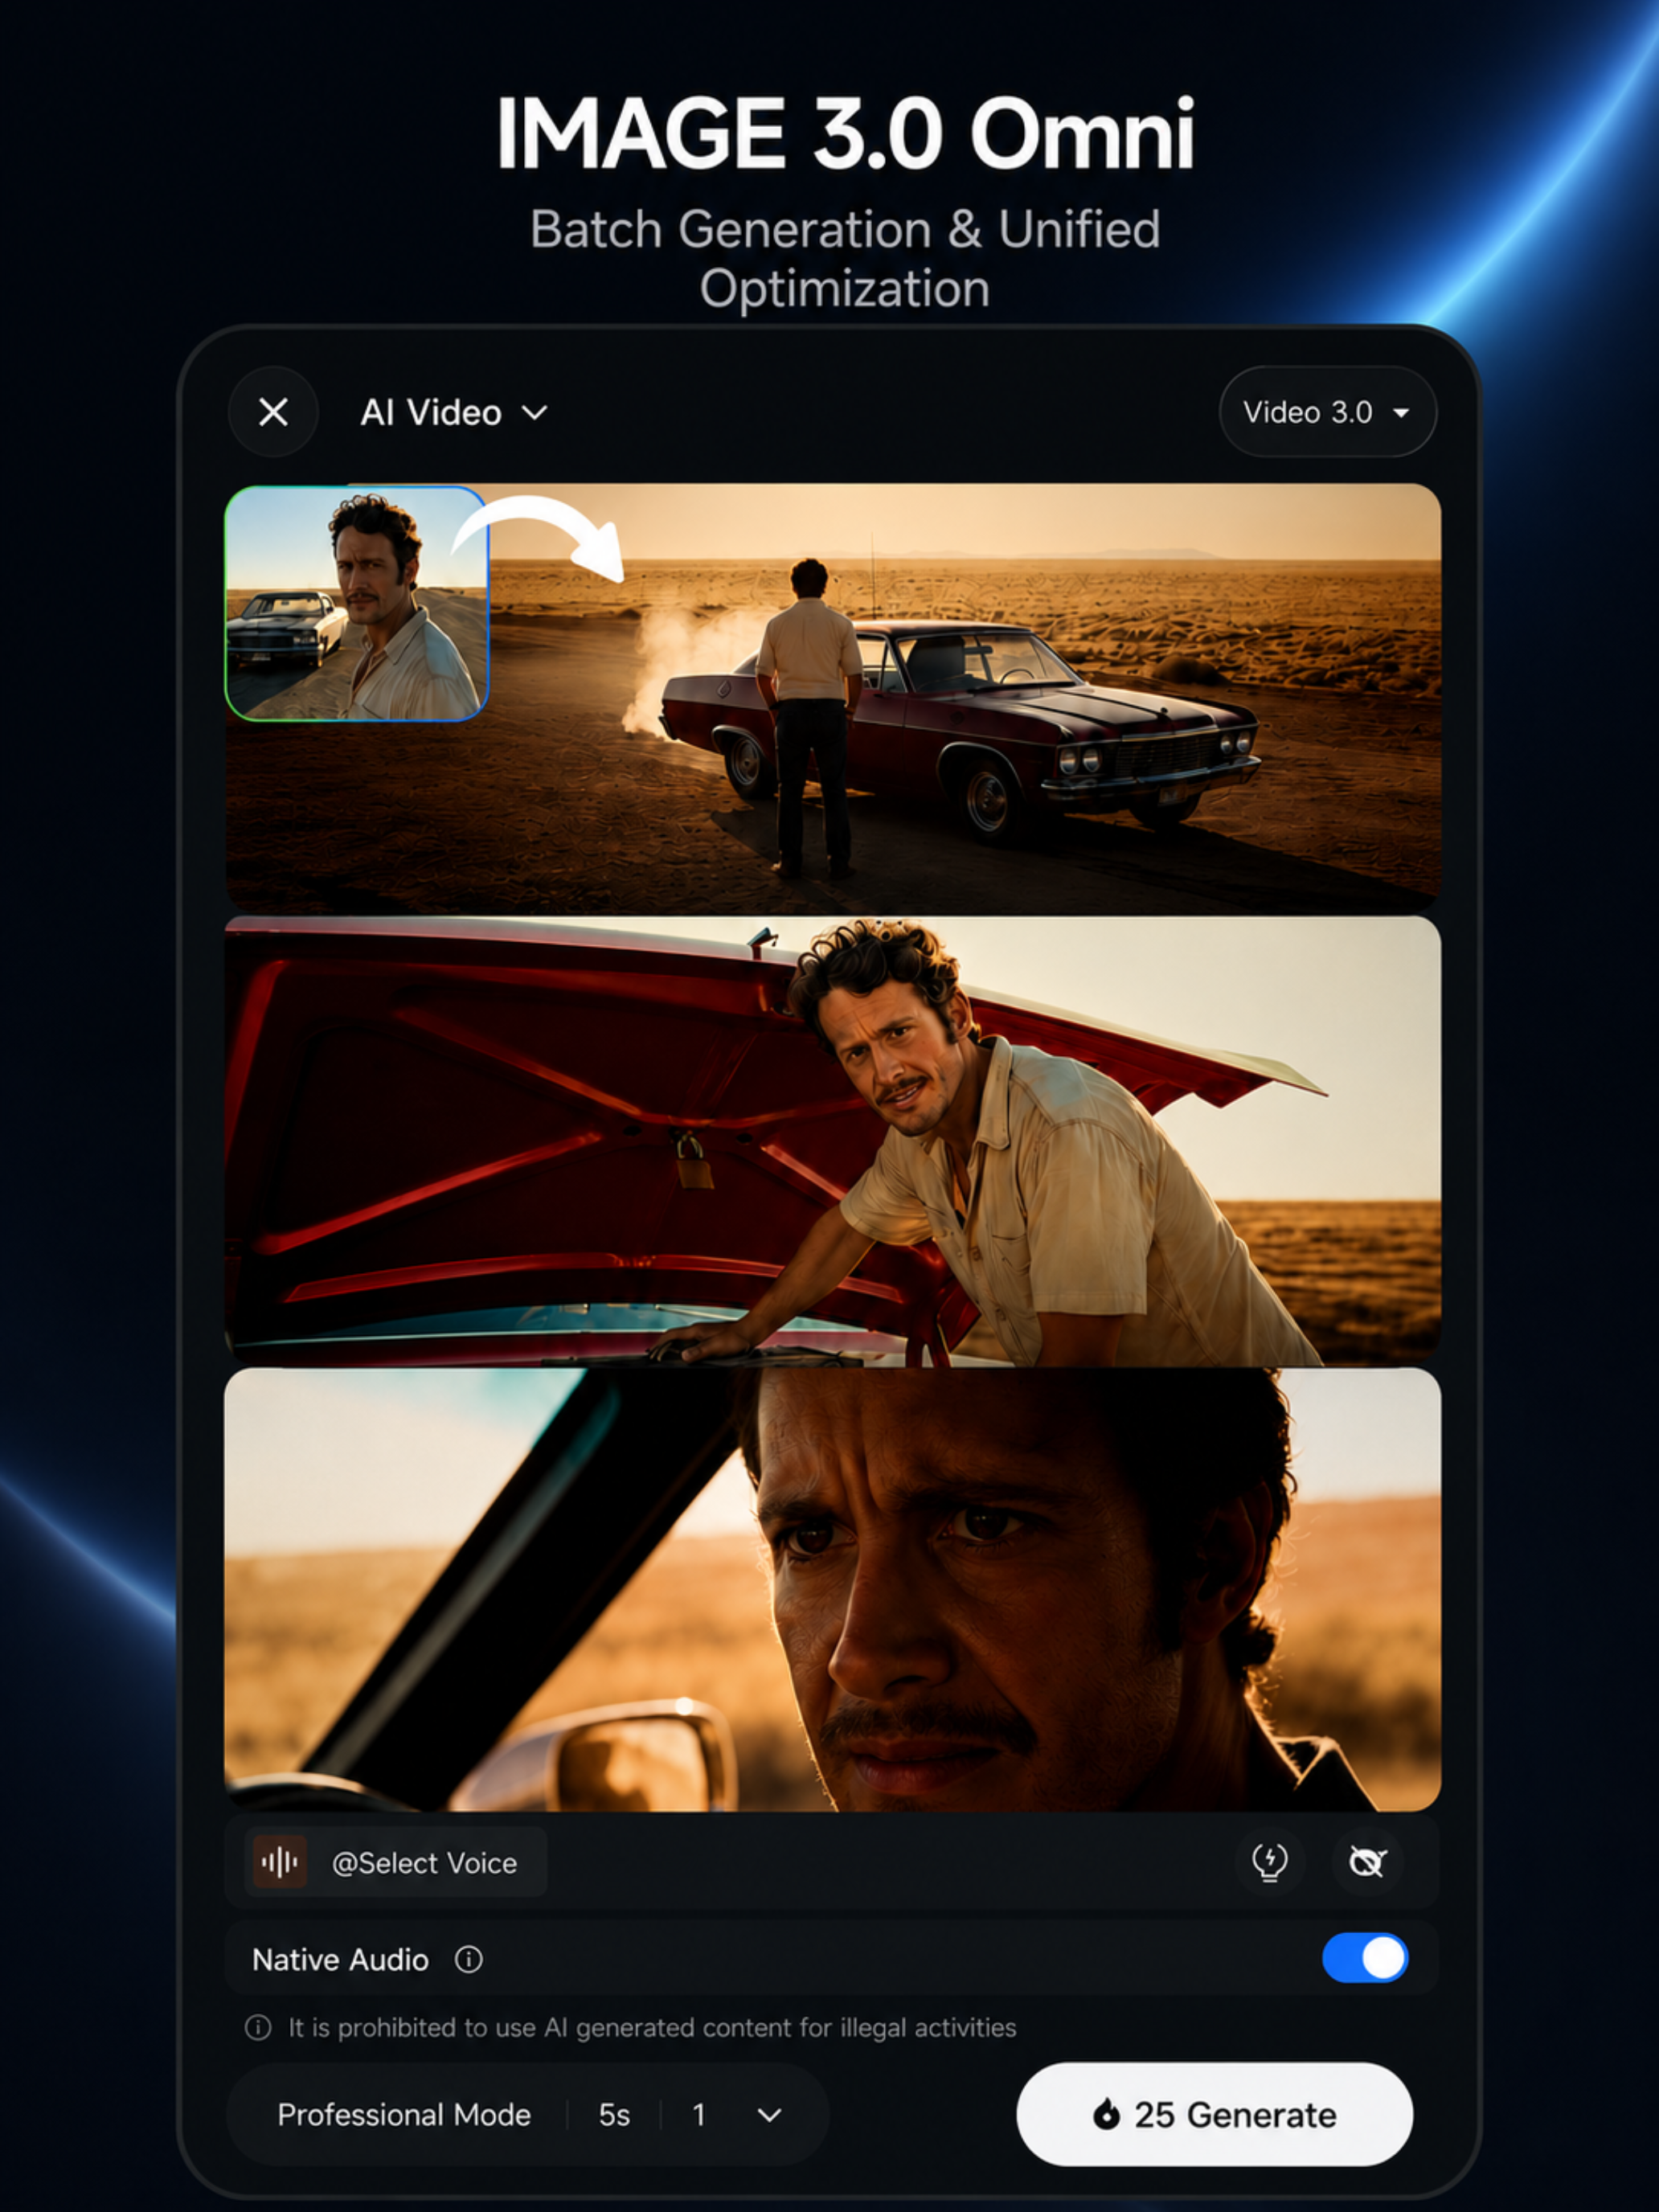Click the info icon beside the illegal activities notice

[x=258, y=2027]
